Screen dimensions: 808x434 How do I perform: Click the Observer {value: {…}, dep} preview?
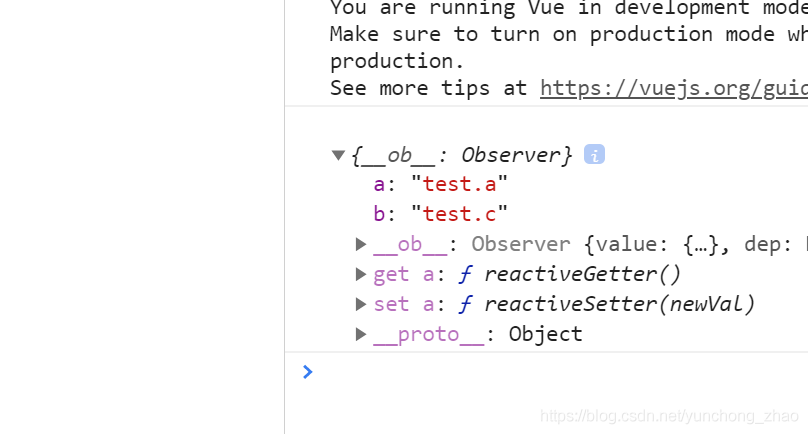[x=639, y=244]
